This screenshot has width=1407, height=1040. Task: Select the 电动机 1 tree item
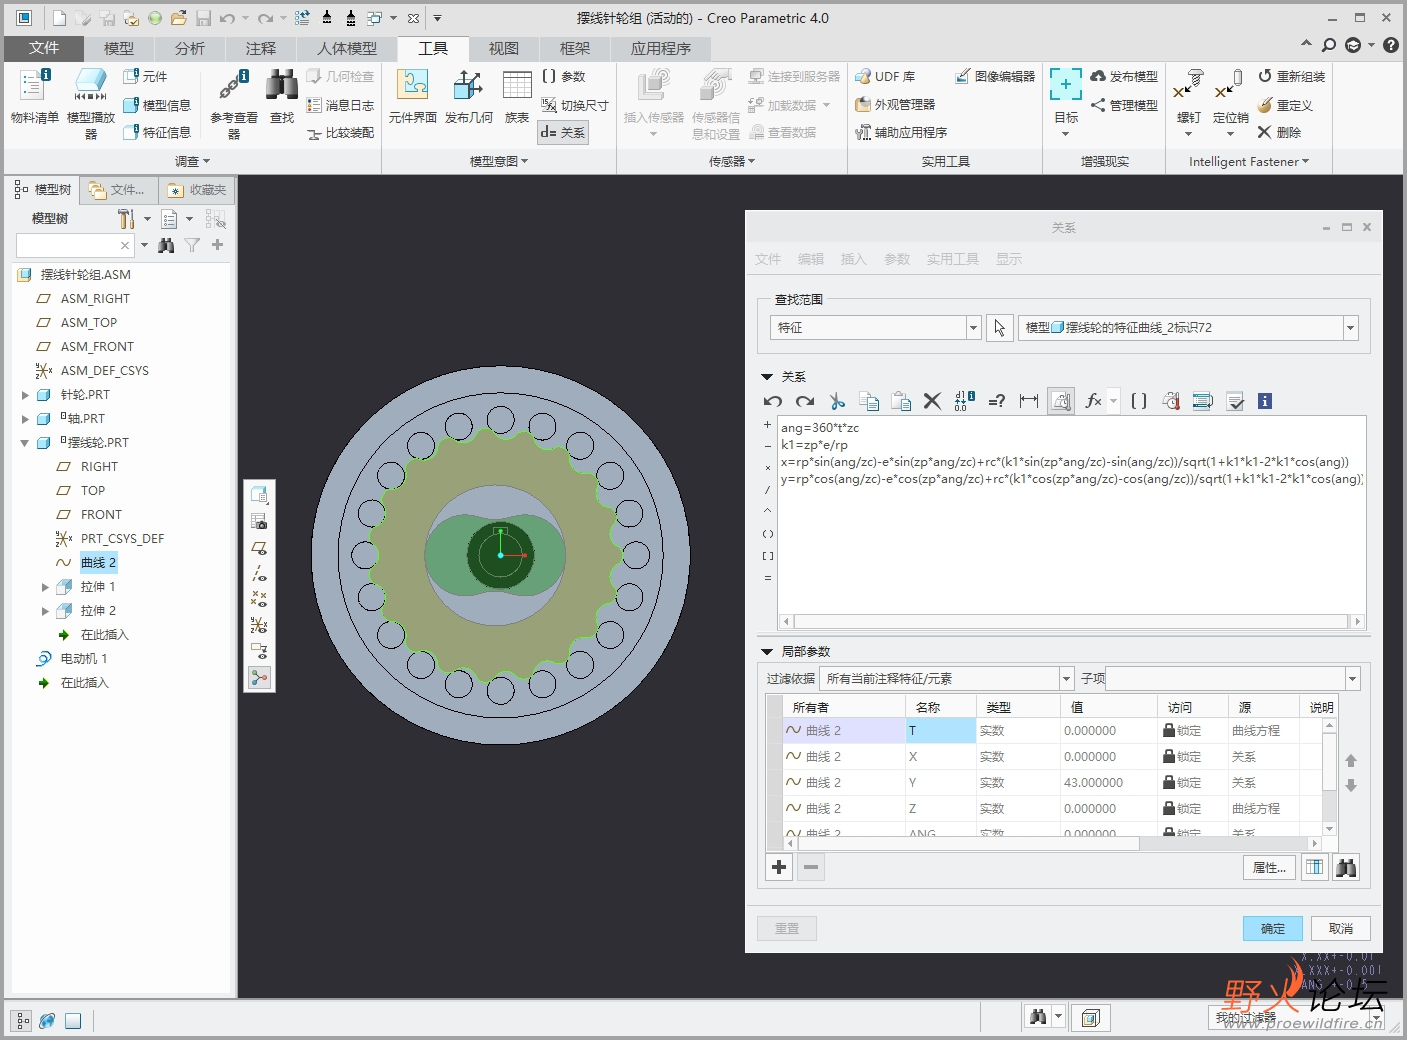(x=84, y=659)
